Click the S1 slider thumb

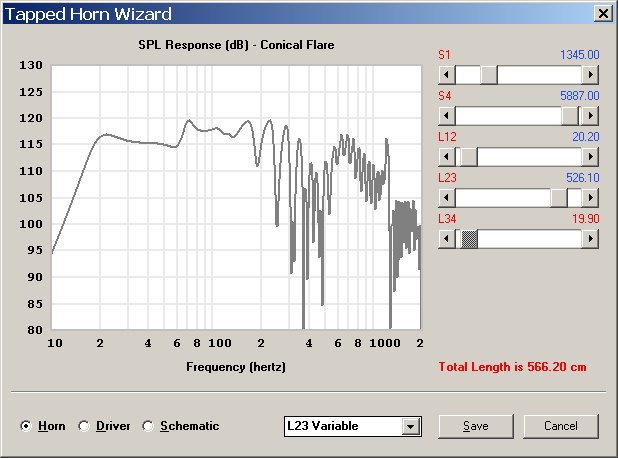coord(489,74)
